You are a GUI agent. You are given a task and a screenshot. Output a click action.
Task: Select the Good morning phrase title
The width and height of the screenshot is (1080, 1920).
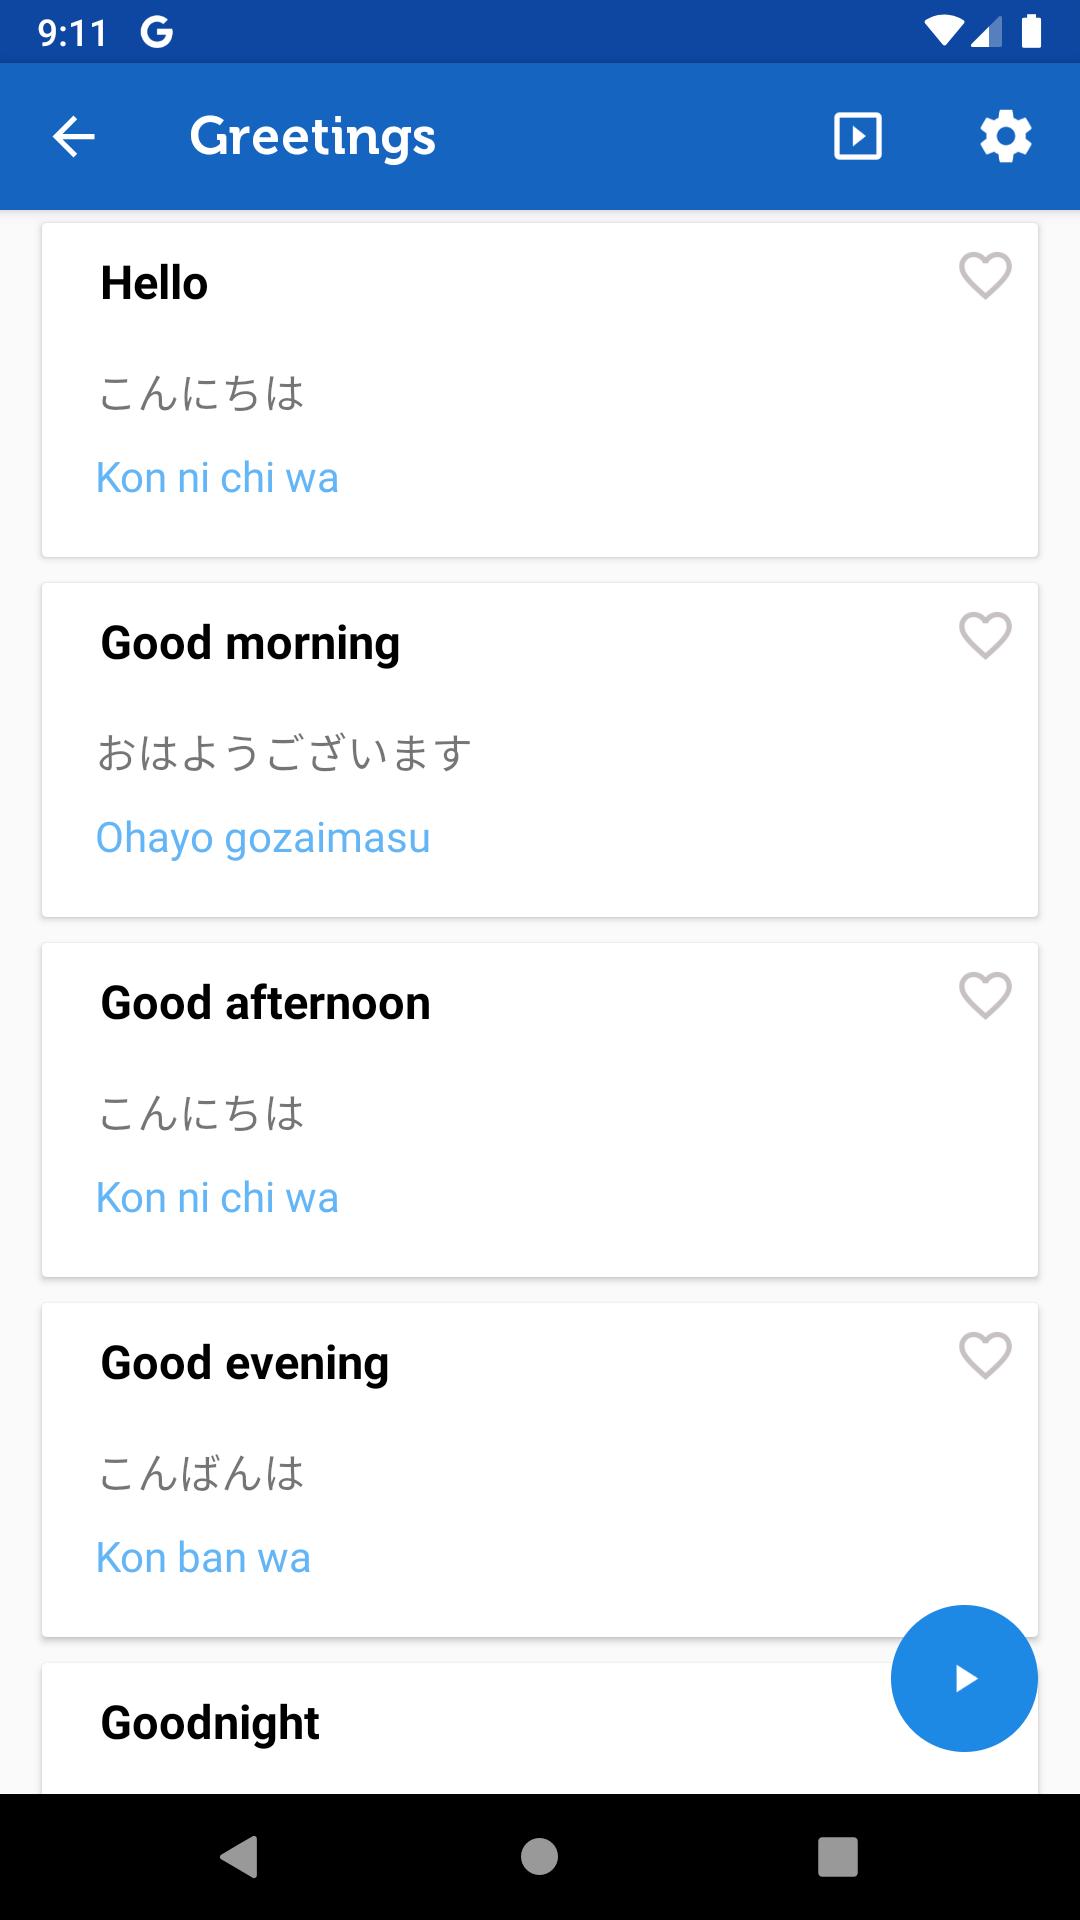[250, 643]
